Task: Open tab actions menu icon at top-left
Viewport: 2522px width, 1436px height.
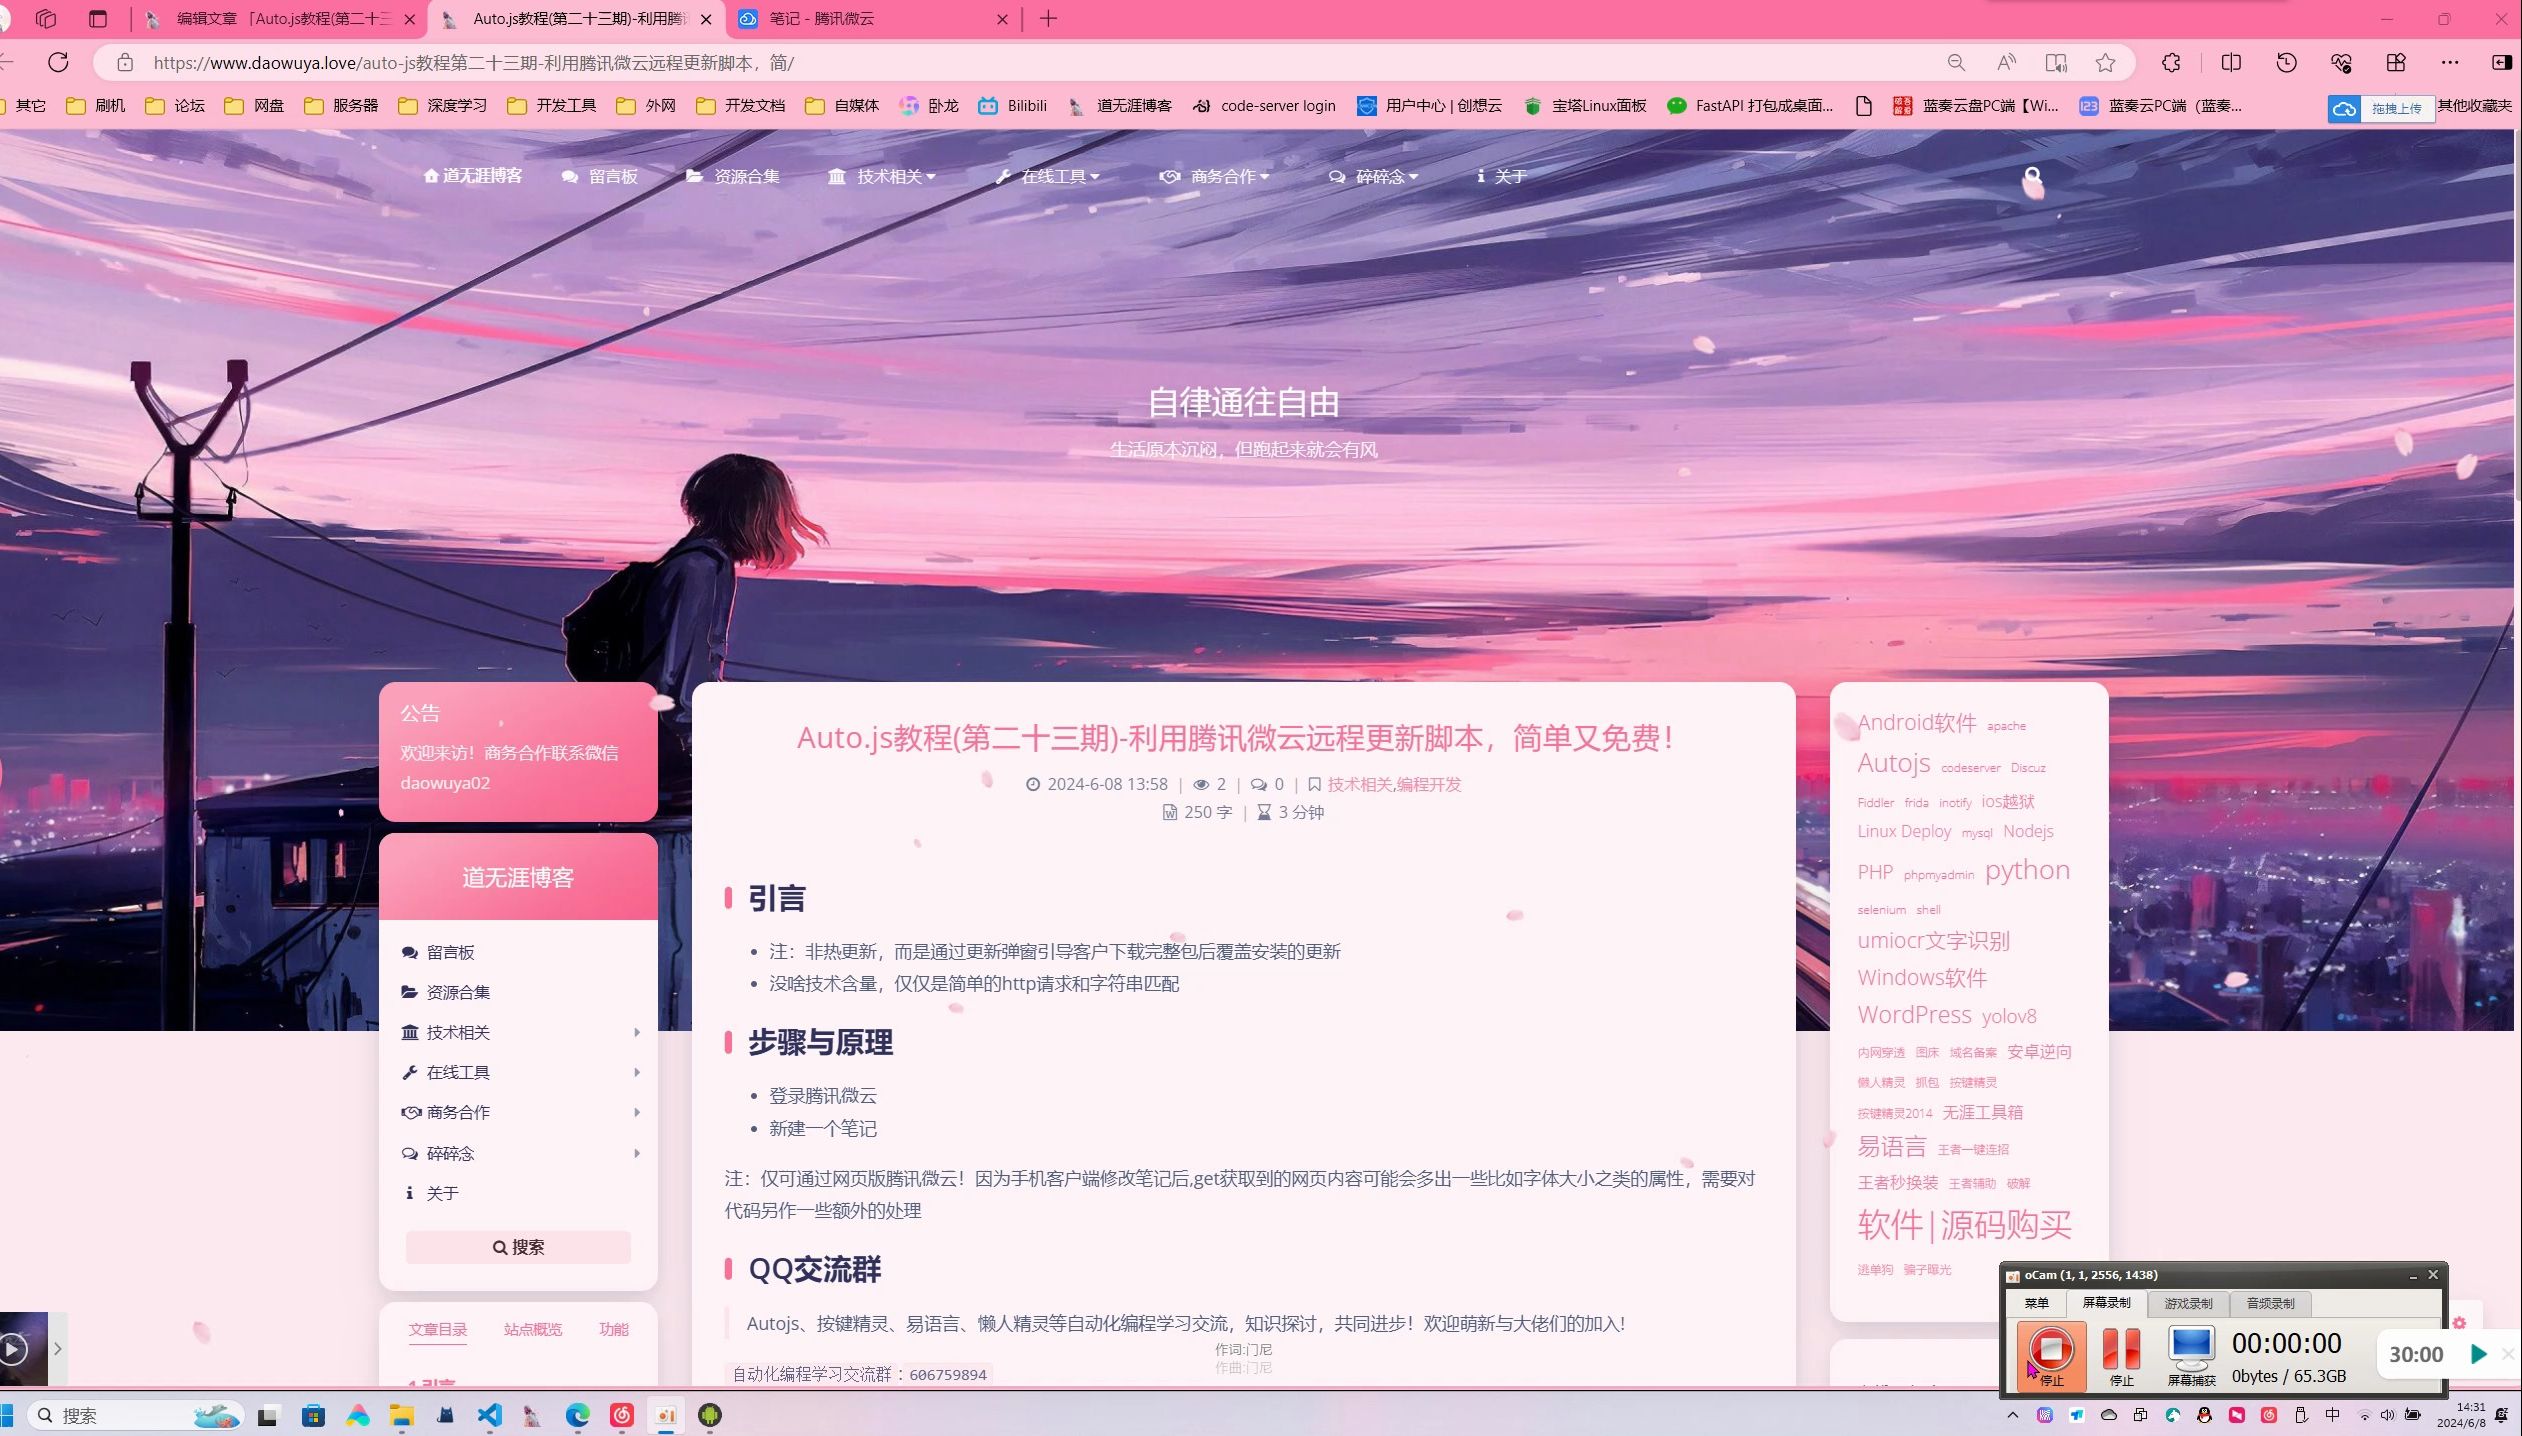Action: tap(97, 19)
